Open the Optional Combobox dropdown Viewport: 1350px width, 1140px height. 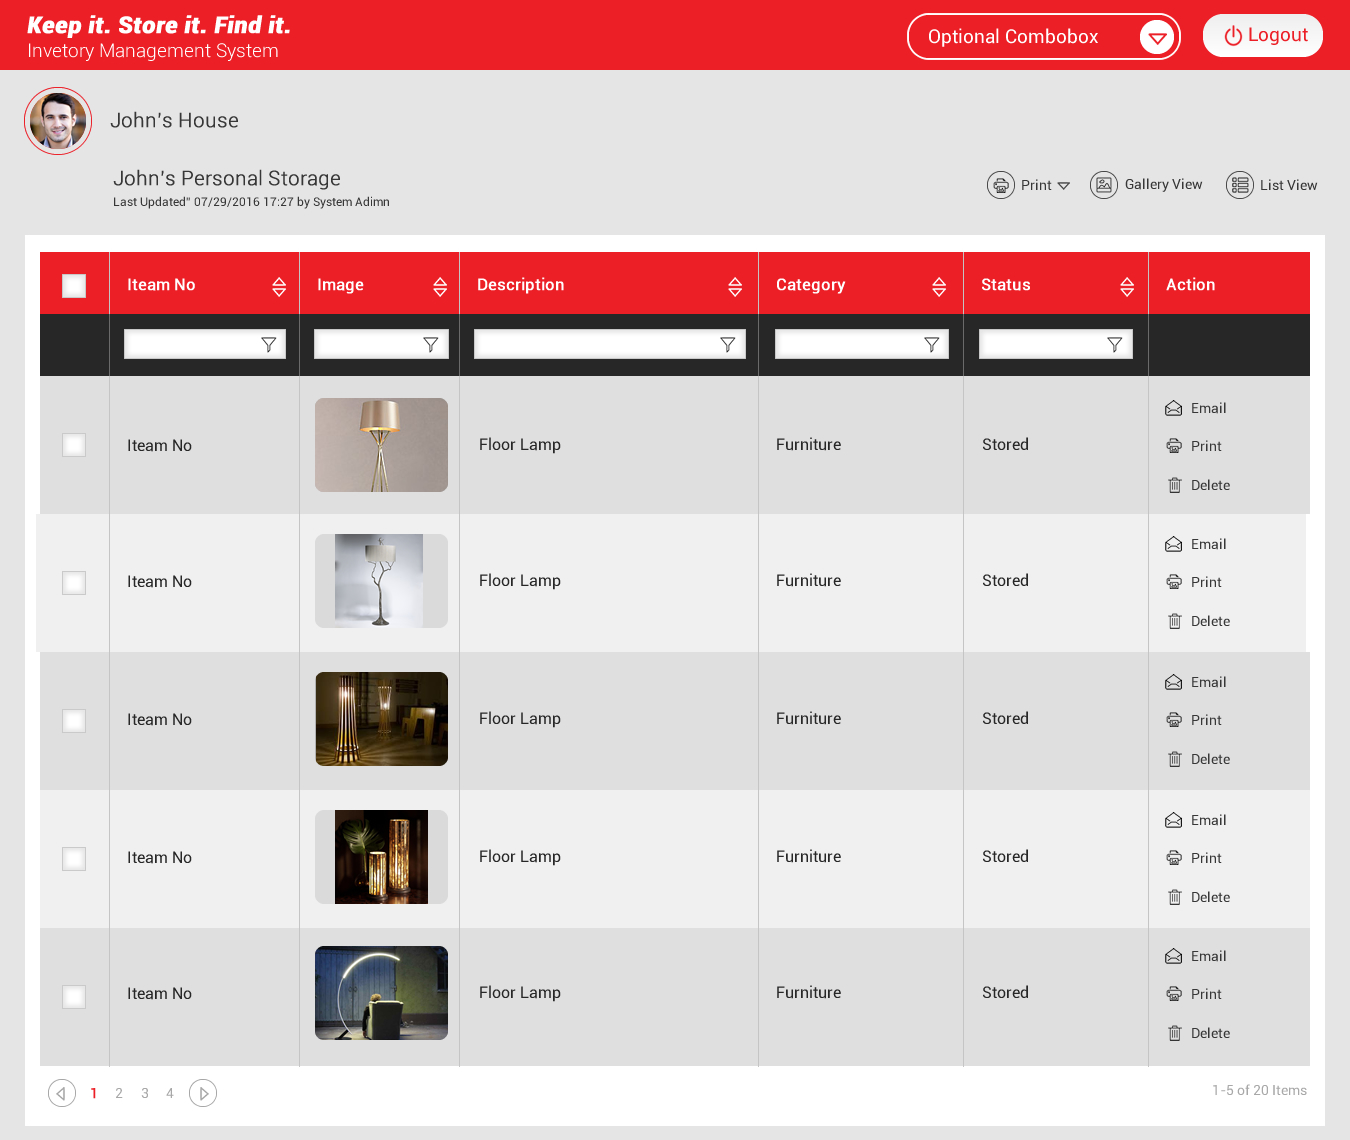[x=1157, y=38]
